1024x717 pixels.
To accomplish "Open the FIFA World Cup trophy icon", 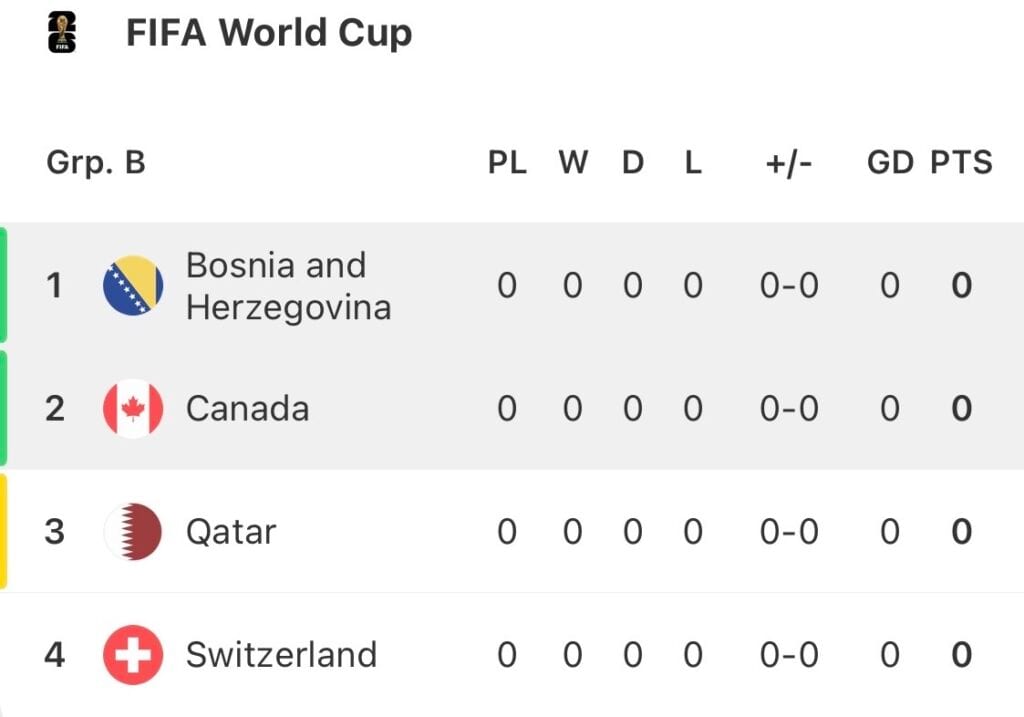I will [x=62, y=32].
